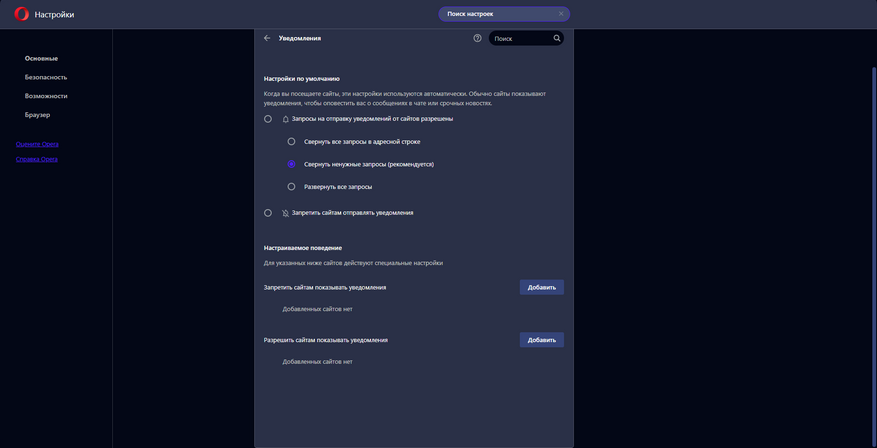
Task: Click Добавить for allowed notification sites
Action: click(541, 340)
